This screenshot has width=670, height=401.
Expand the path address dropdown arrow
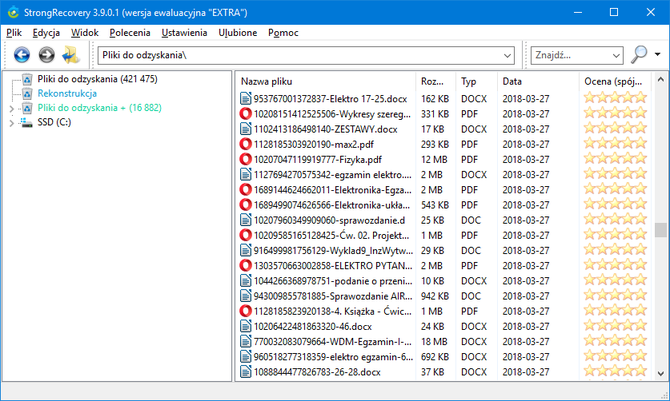[507, 56]
